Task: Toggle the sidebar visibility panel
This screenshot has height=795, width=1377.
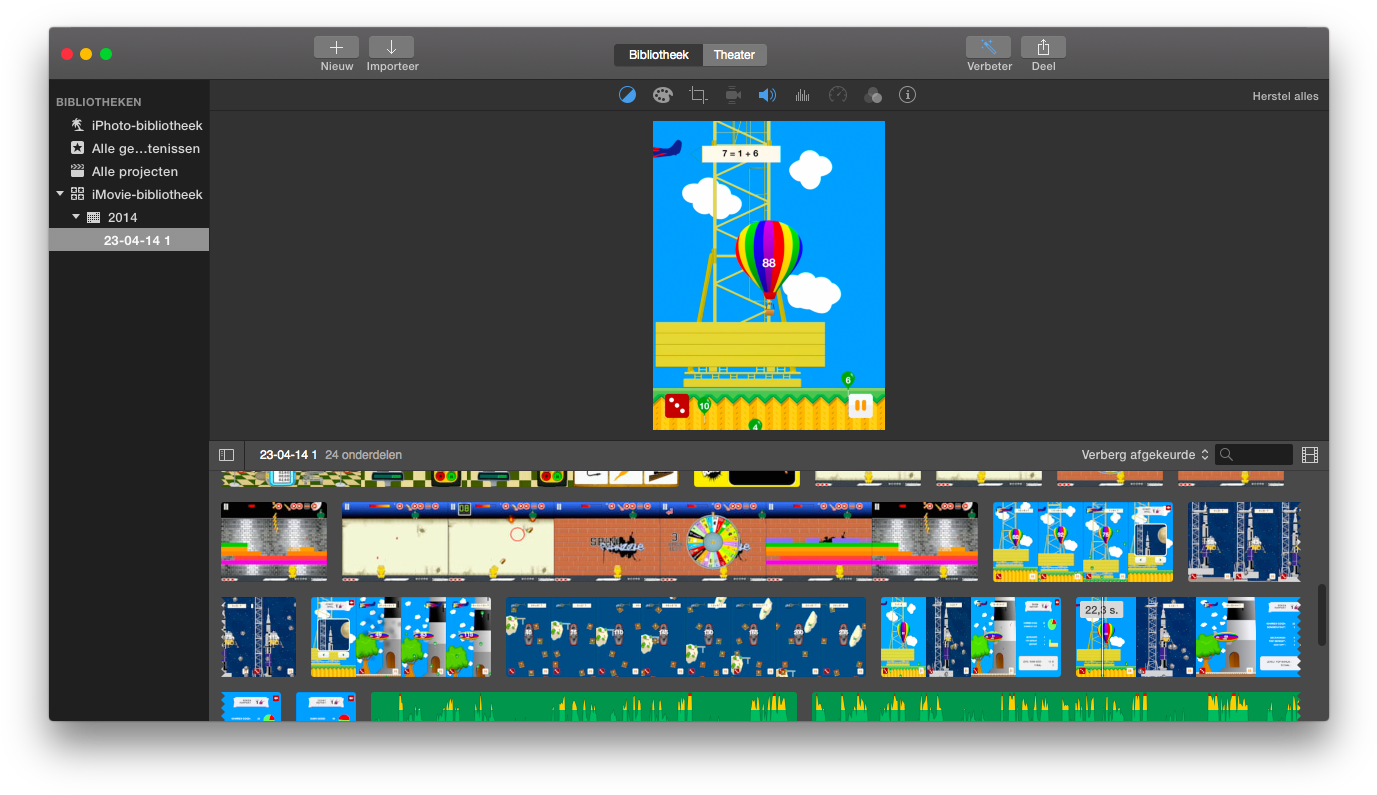Action: point(227,454)
